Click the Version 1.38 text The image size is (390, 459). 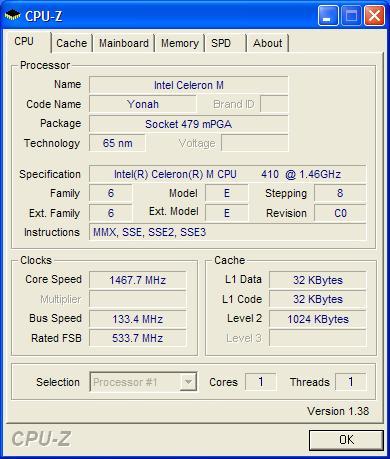click(338, 411)
